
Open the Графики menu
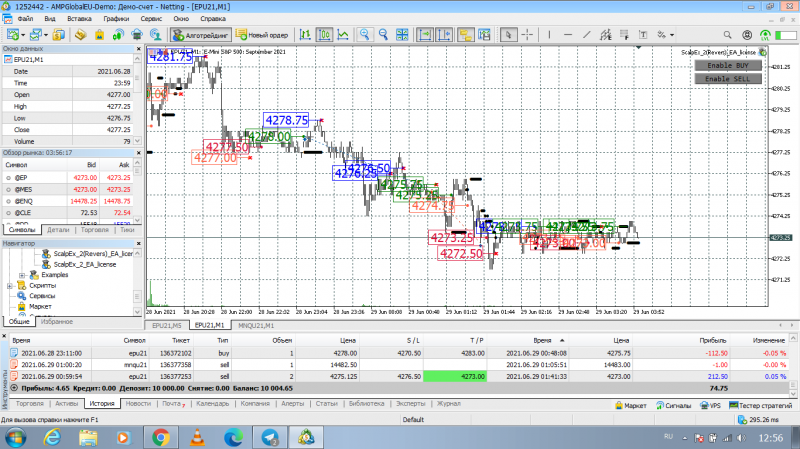tap(116, 18)
